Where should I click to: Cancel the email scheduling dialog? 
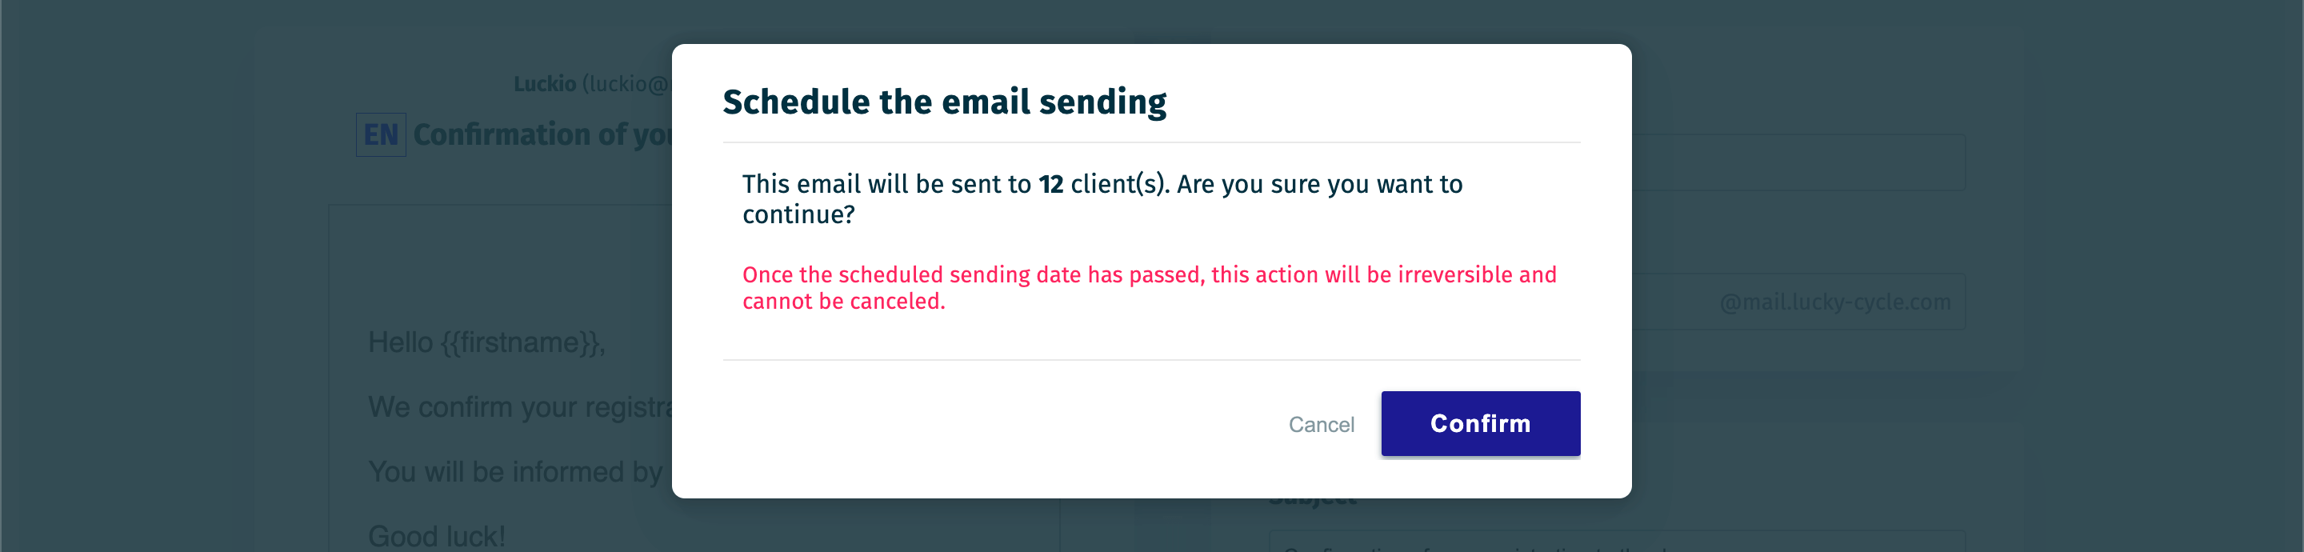[x=1321, y=425]
